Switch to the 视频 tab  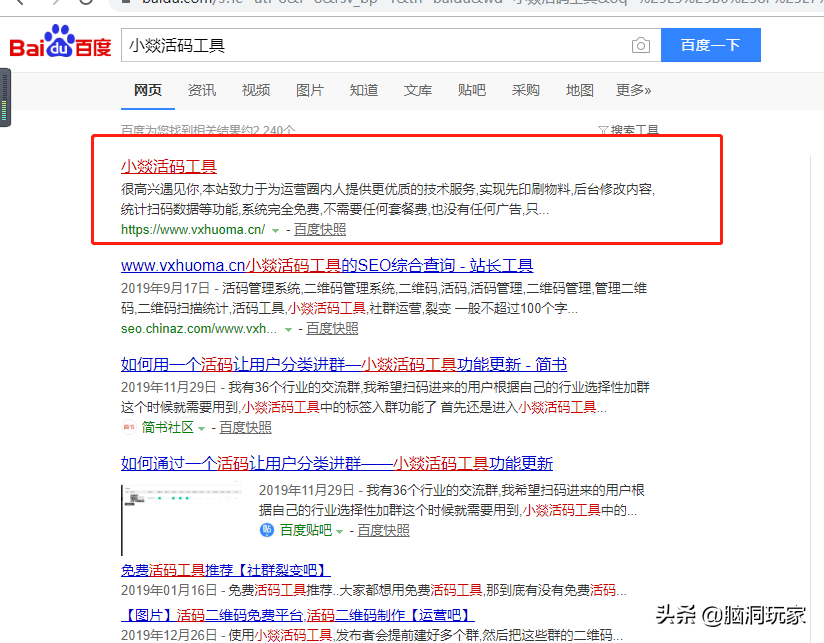(x=256, y=90)
